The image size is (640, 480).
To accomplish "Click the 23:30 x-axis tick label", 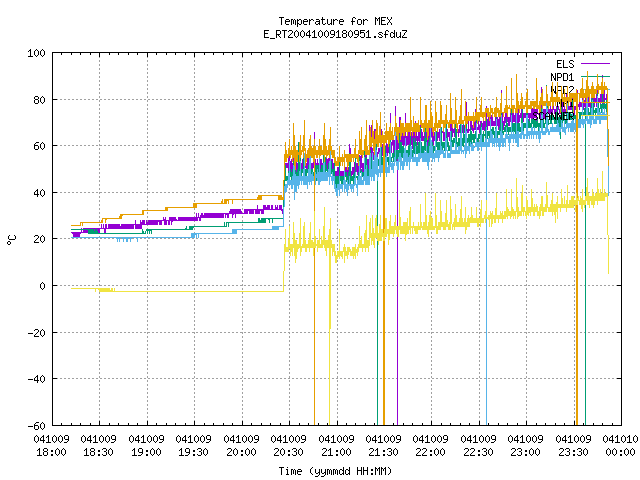I will (573, 452).
